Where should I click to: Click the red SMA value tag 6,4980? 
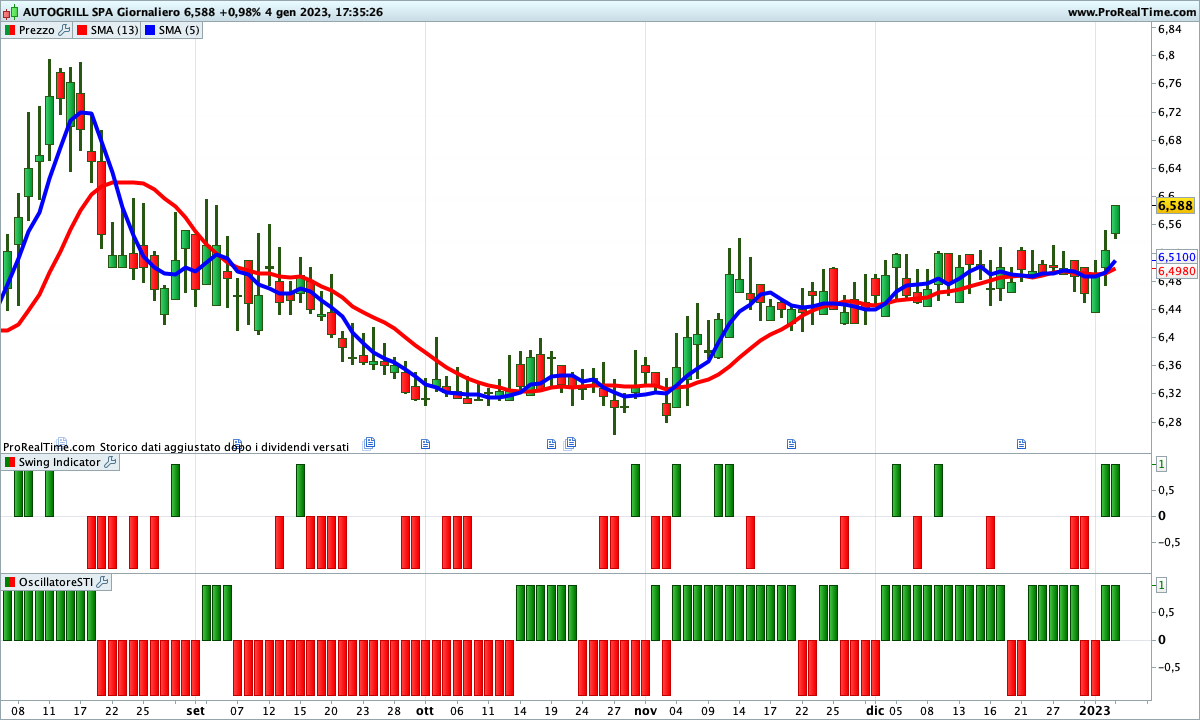click(1177, 271)
